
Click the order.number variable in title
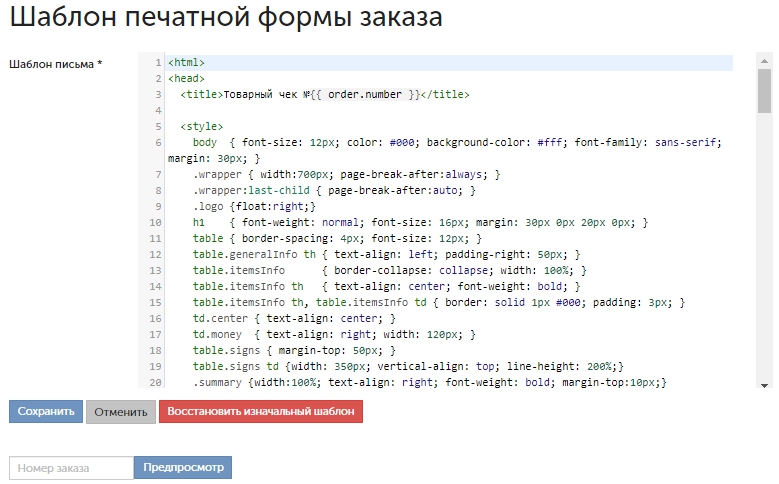pos(365,94)
